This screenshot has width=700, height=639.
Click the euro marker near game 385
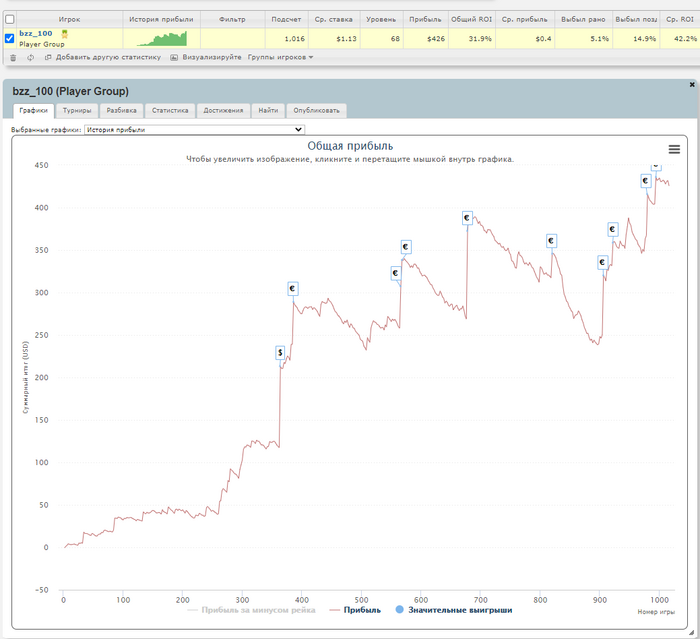(x=292, y=288)
